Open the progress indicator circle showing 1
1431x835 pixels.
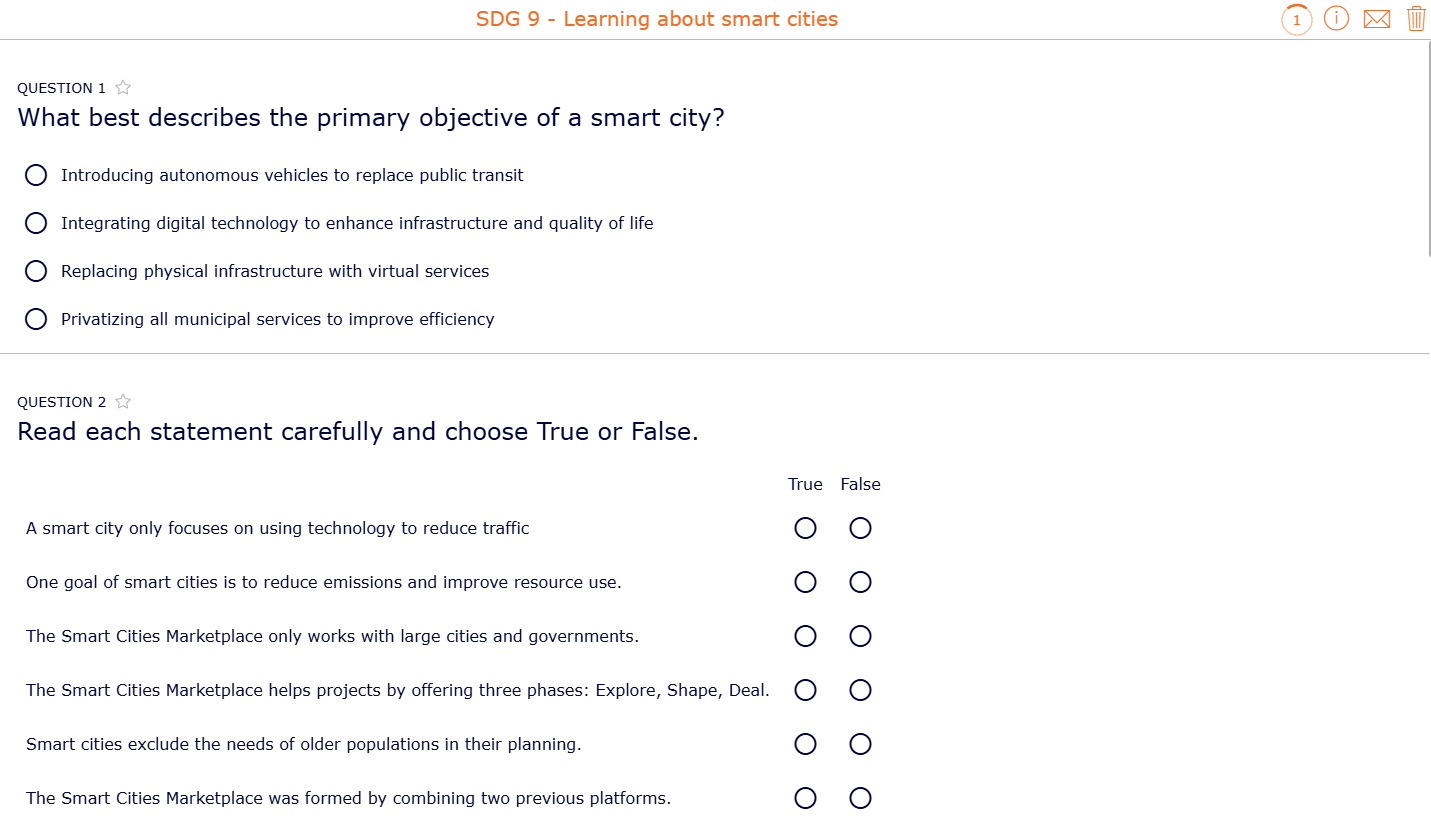pos(1297,19)
